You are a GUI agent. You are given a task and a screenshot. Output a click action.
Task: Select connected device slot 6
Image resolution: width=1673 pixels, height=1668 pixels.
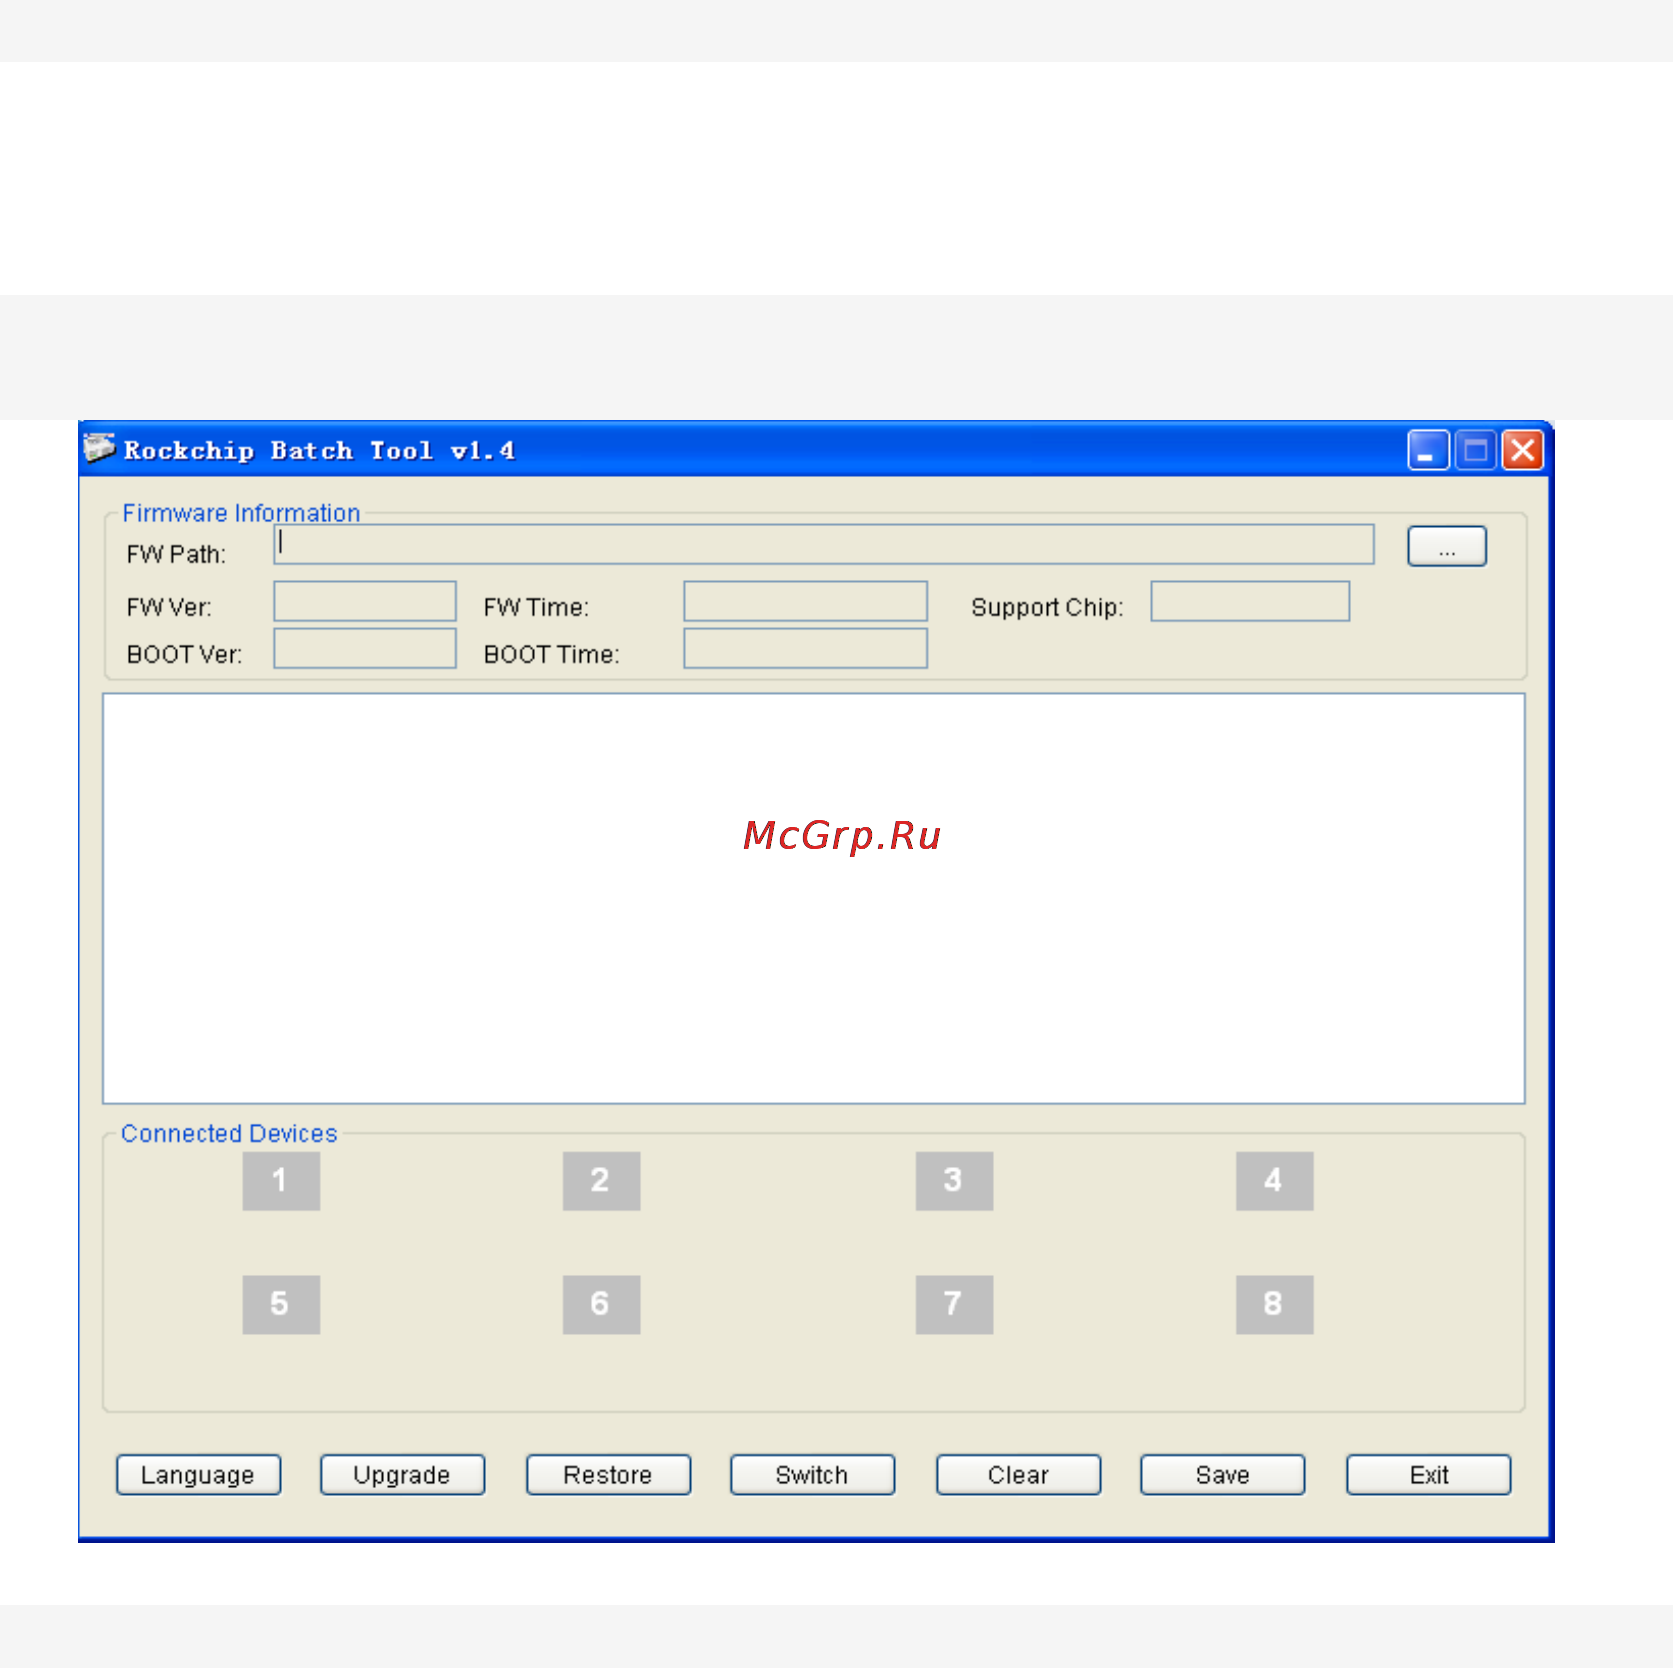click(601, 1304)
